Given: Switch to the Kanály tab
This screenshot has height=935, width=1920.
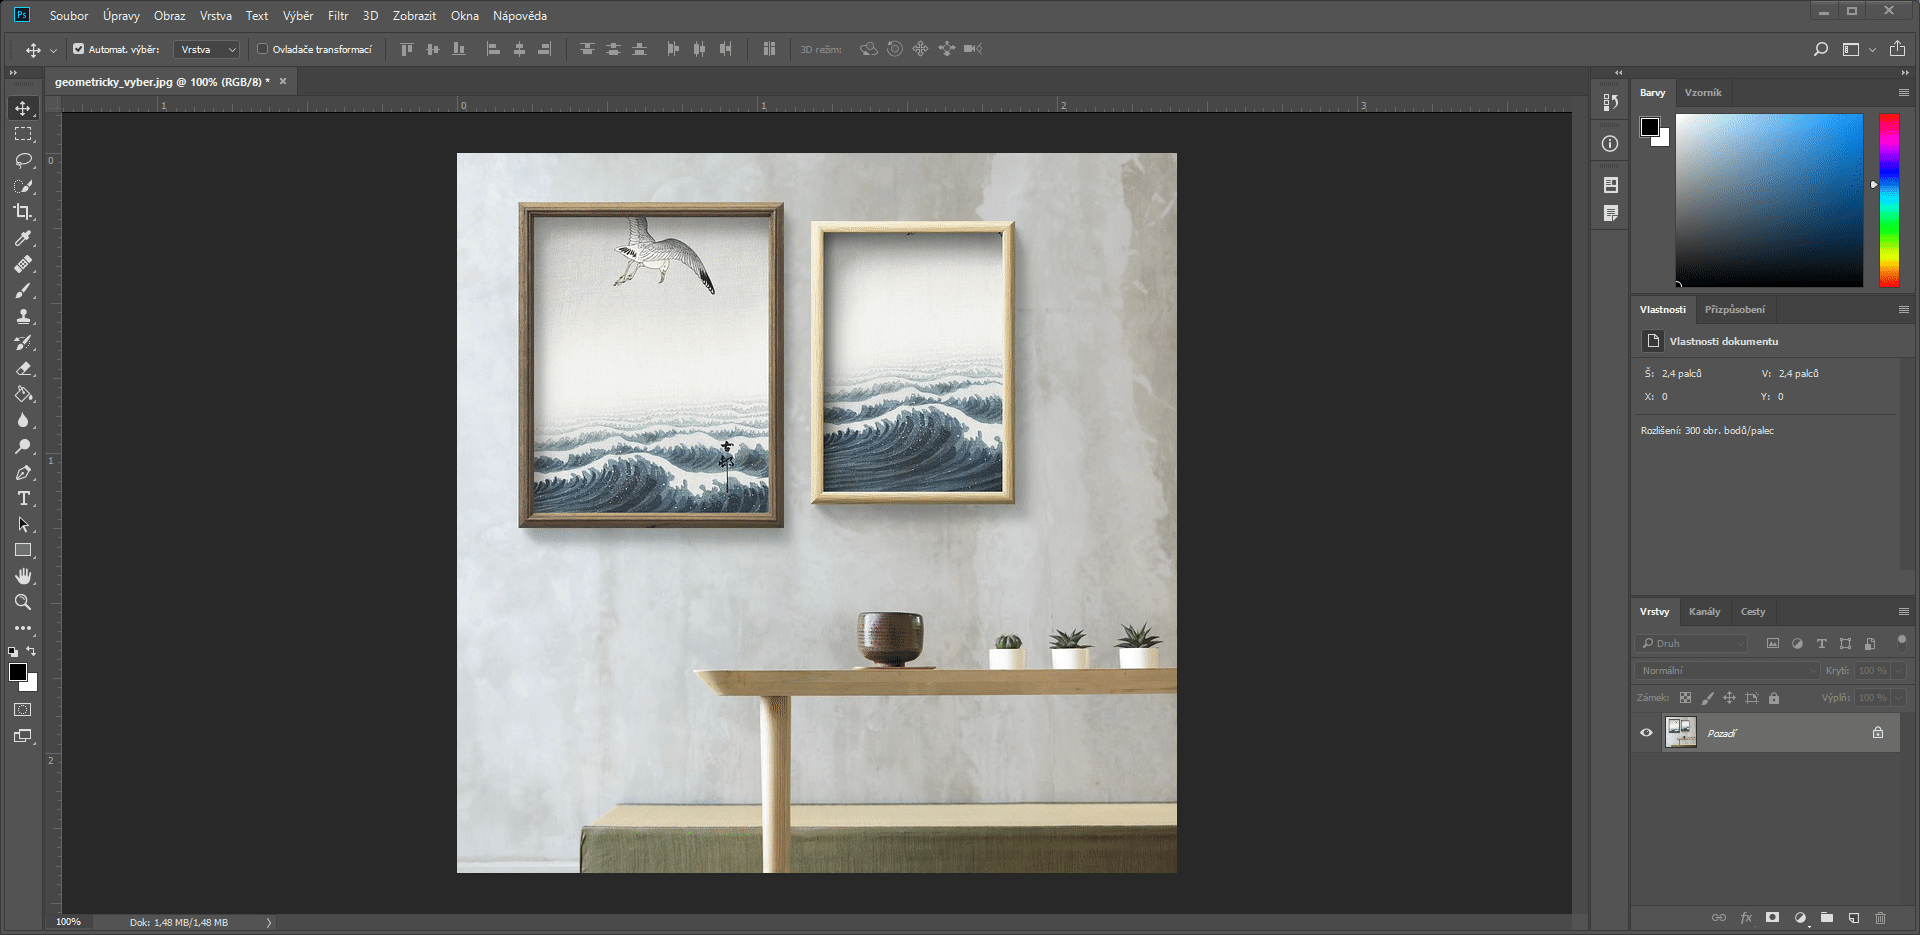Looking at the screenshot, I should 1704,611.
